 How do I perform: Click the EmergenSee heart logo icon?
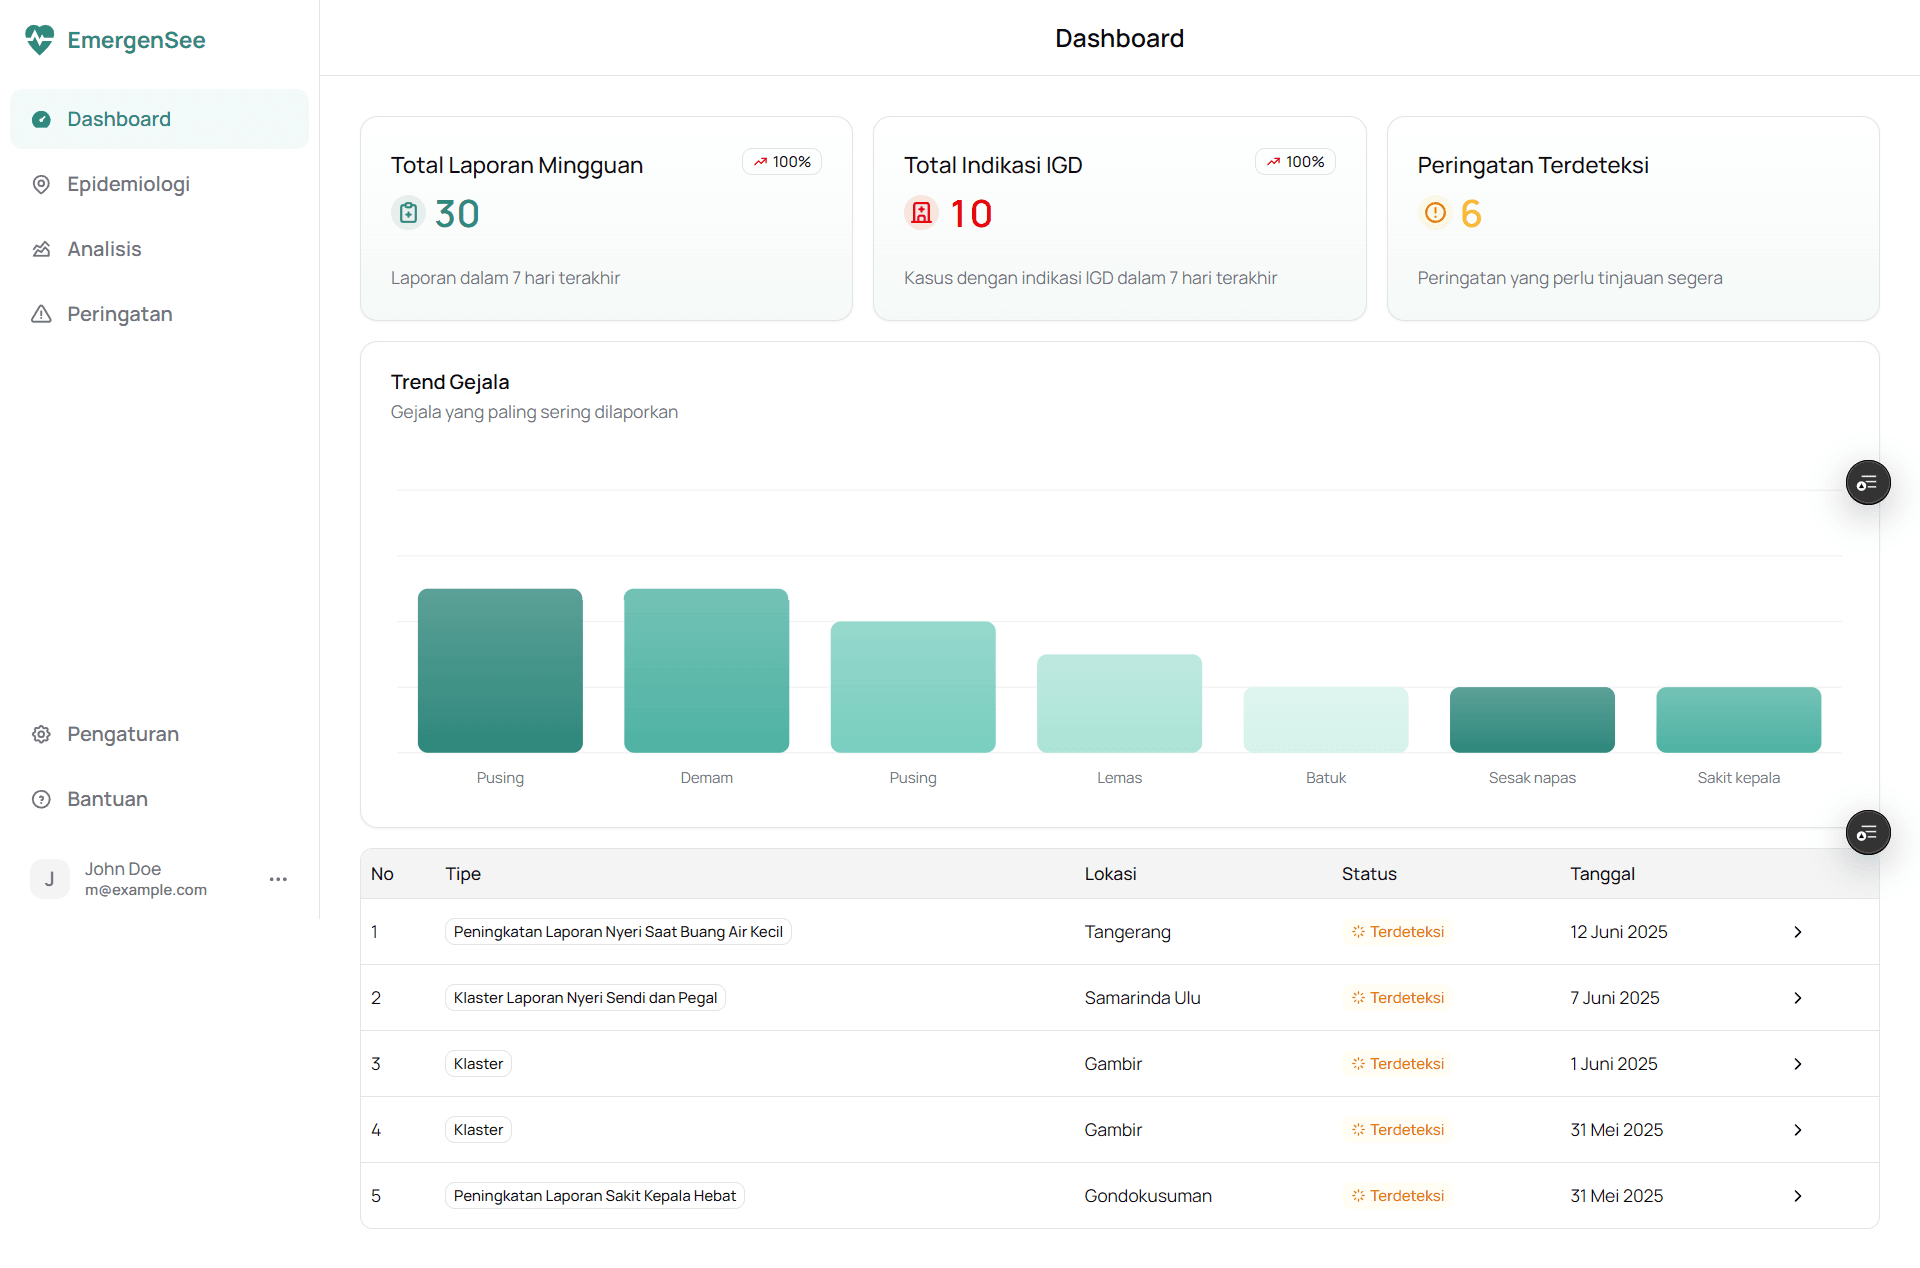[39, 40]
